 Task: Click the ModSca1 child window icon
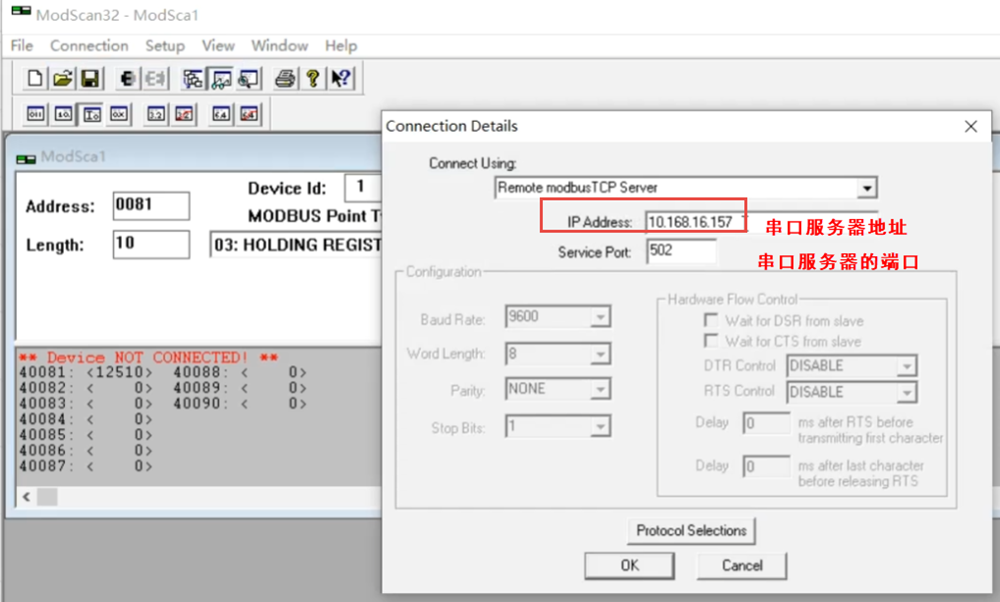(x=26, y=158)
